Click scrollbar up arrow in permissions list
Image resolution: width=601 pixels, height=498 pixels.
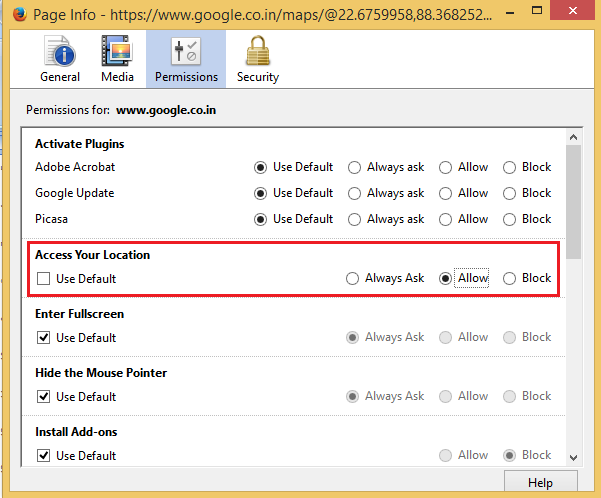[573, 137]
